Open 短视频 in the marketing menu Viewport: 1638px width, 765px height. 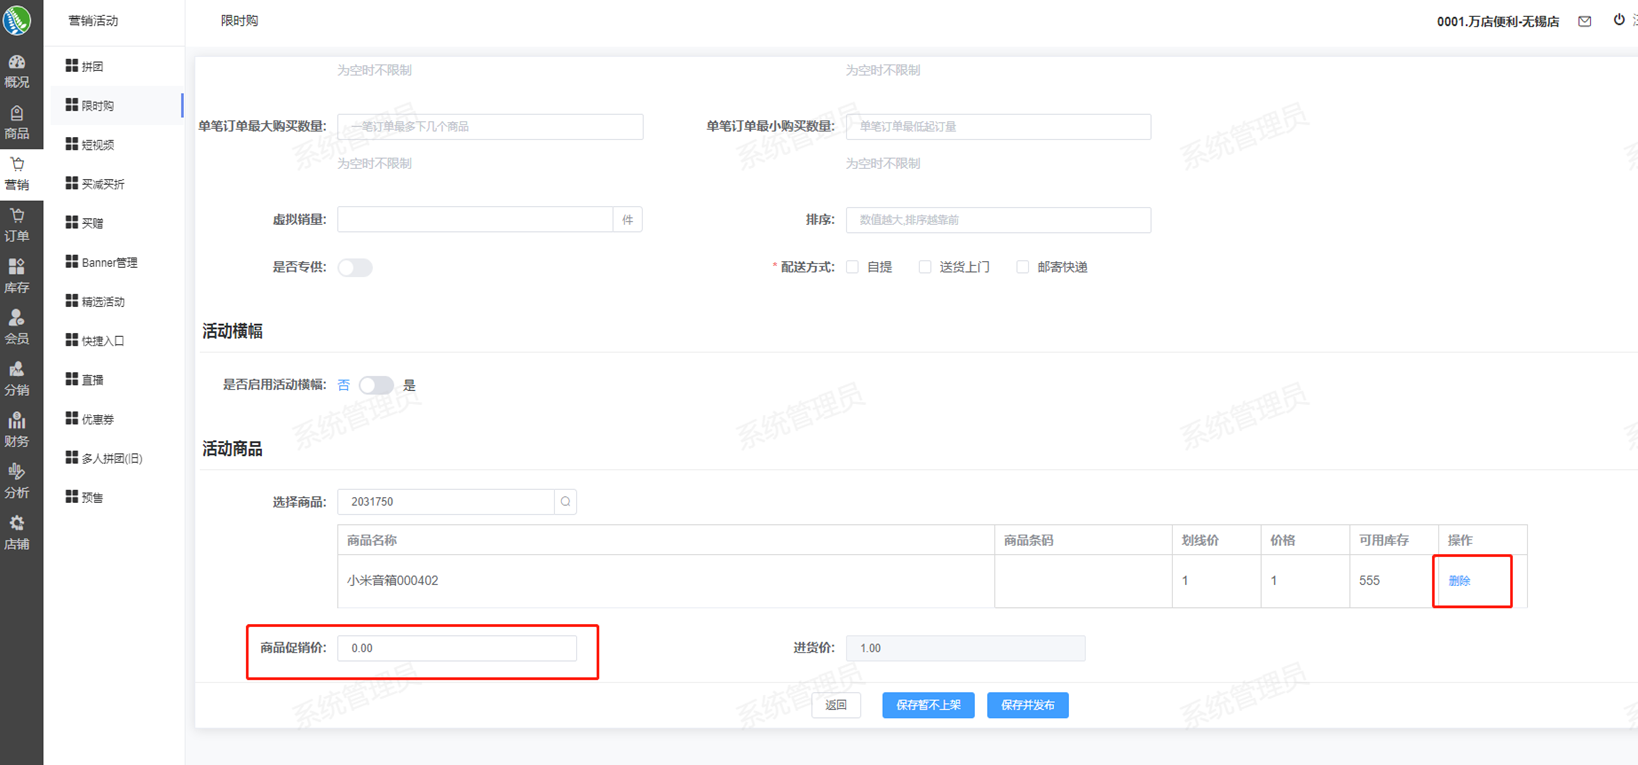116,145
